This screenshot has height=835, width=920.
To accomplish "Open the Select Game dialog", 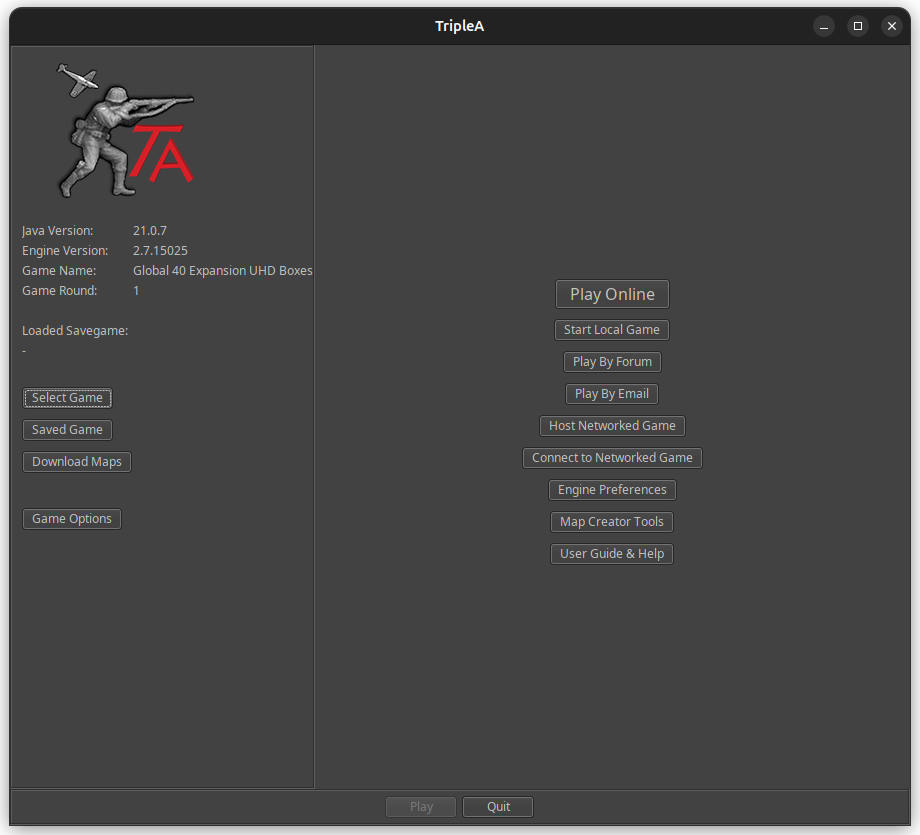I will (x=67, y=397).
